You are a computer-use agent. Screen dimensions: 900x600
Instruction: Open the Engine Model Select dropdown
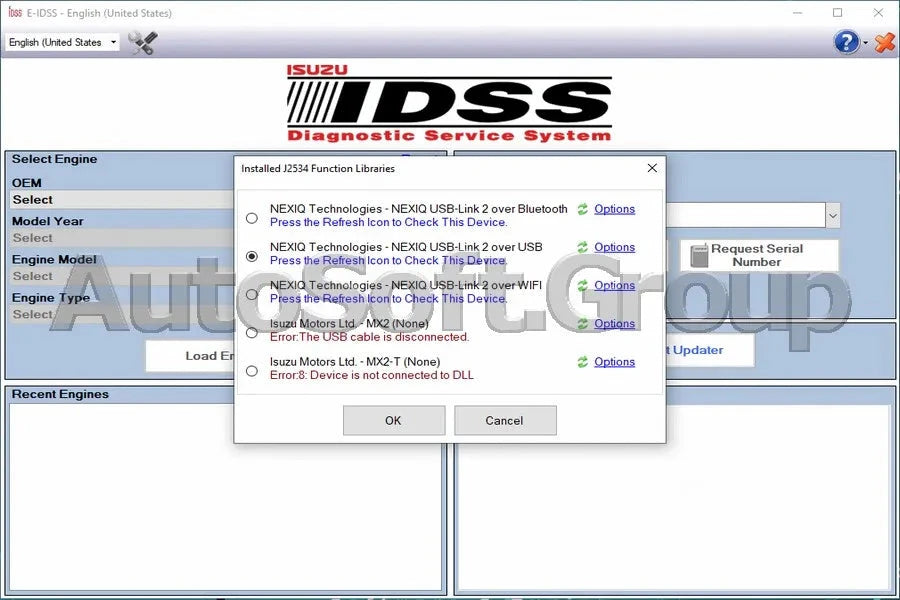(x=122, y=276)
